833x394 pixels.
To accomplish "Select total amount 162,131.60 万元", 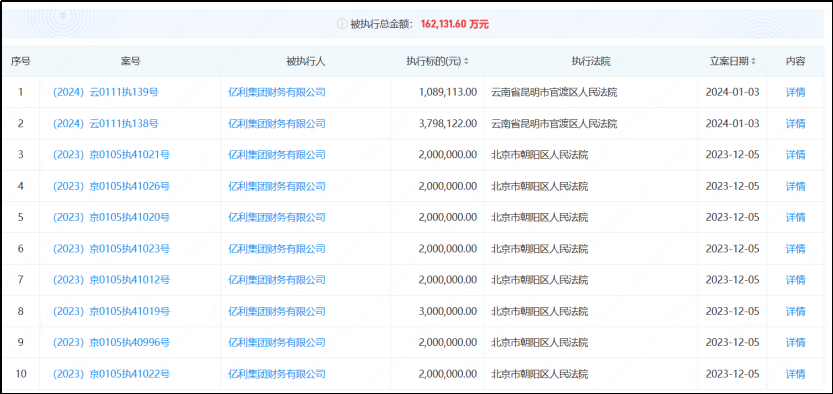I will click(x=455, y=24).
